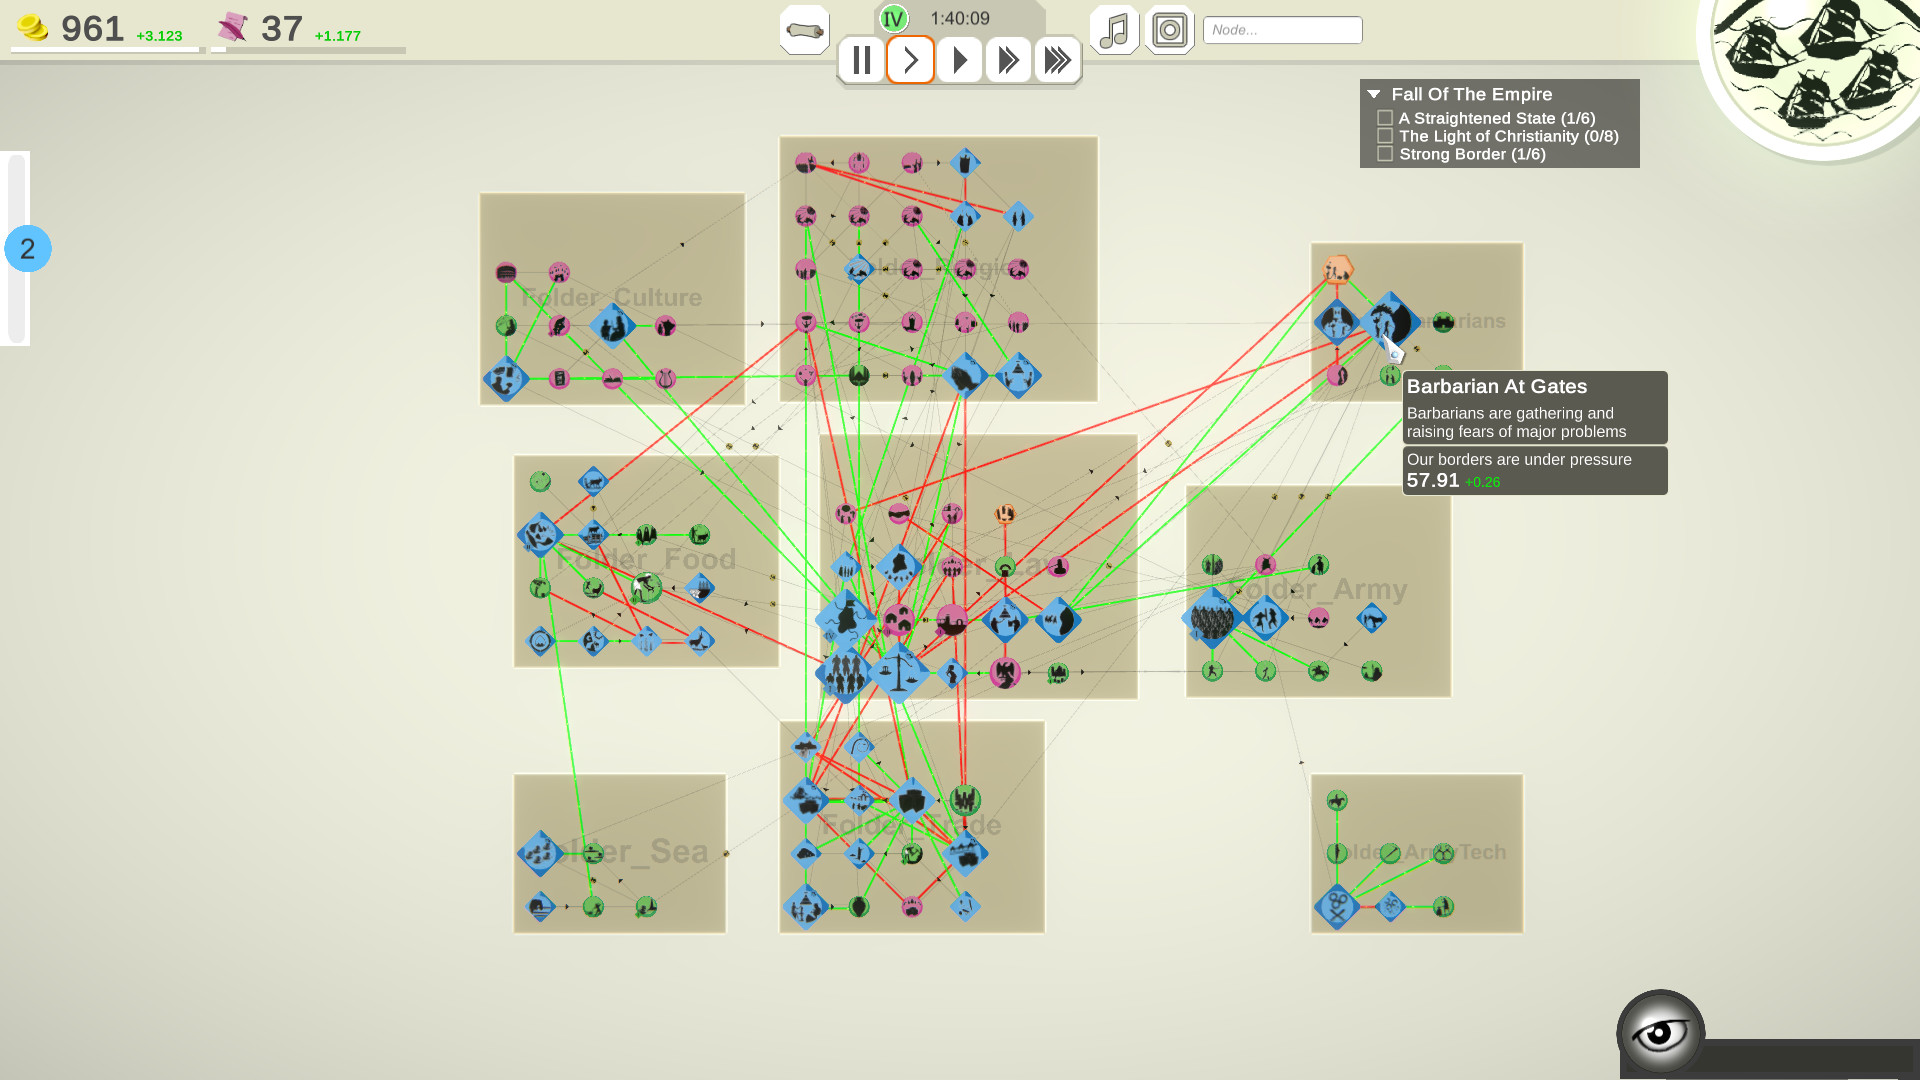1920x1080 pixels.
Task: Select the fastest game speed
Action: click(x=1057, y=60)
